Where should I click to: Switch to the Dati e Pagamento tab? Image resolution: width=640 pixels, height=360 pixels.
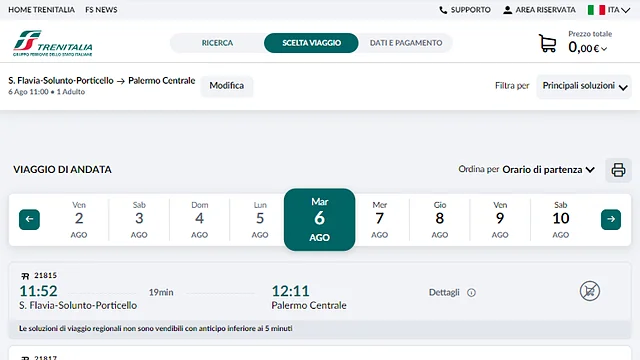tap(406, 43)
